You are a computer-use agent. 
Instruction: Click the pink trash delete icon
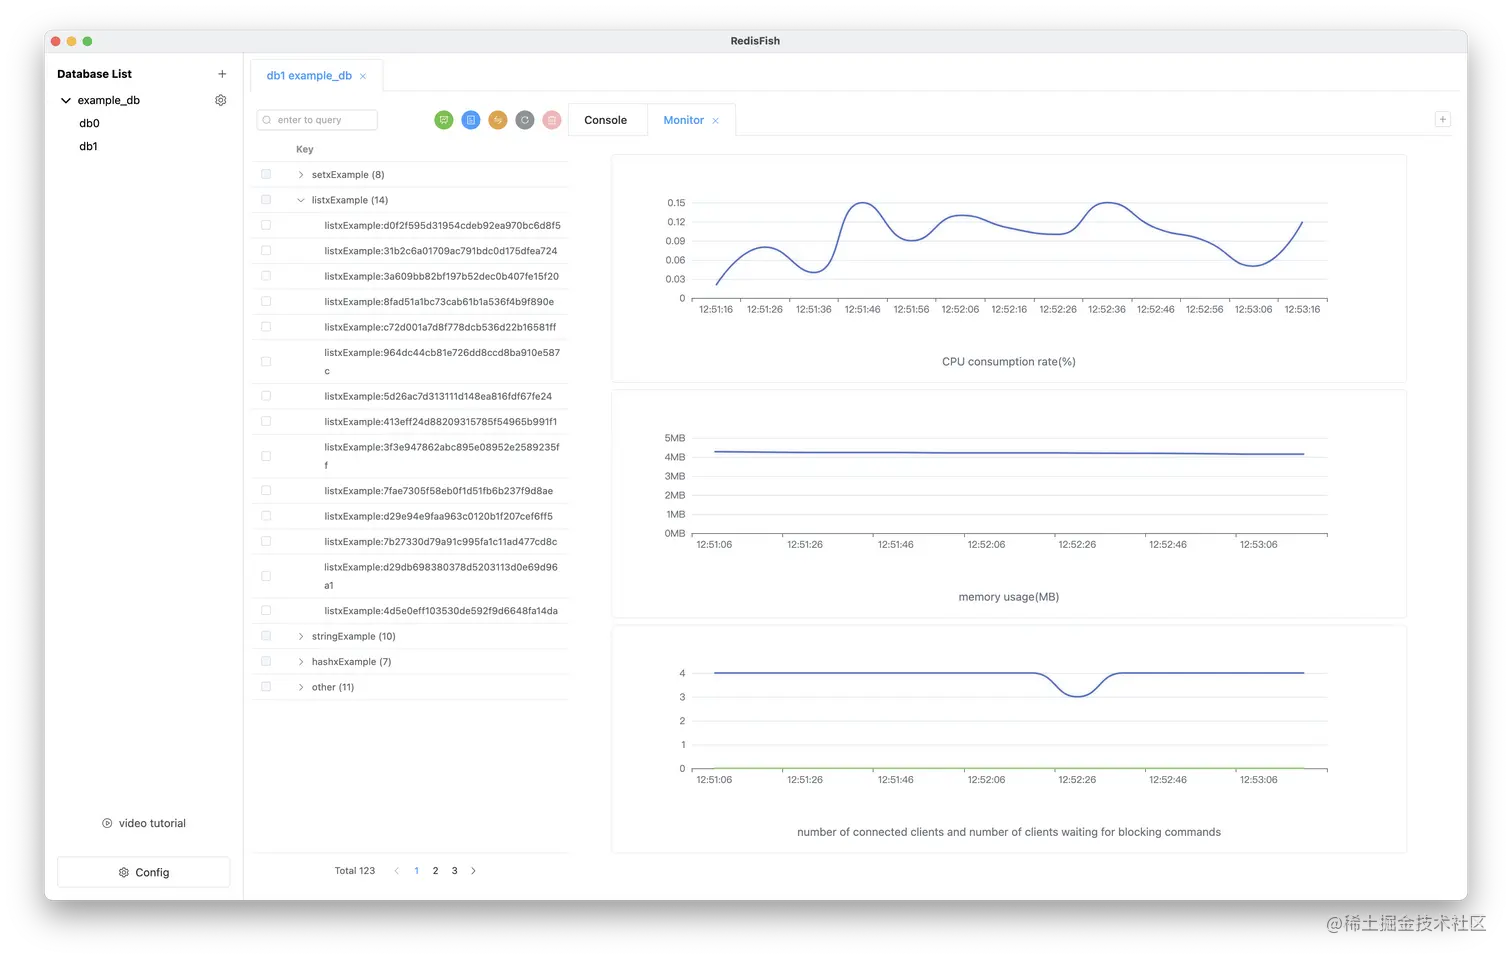pos(552,120)
